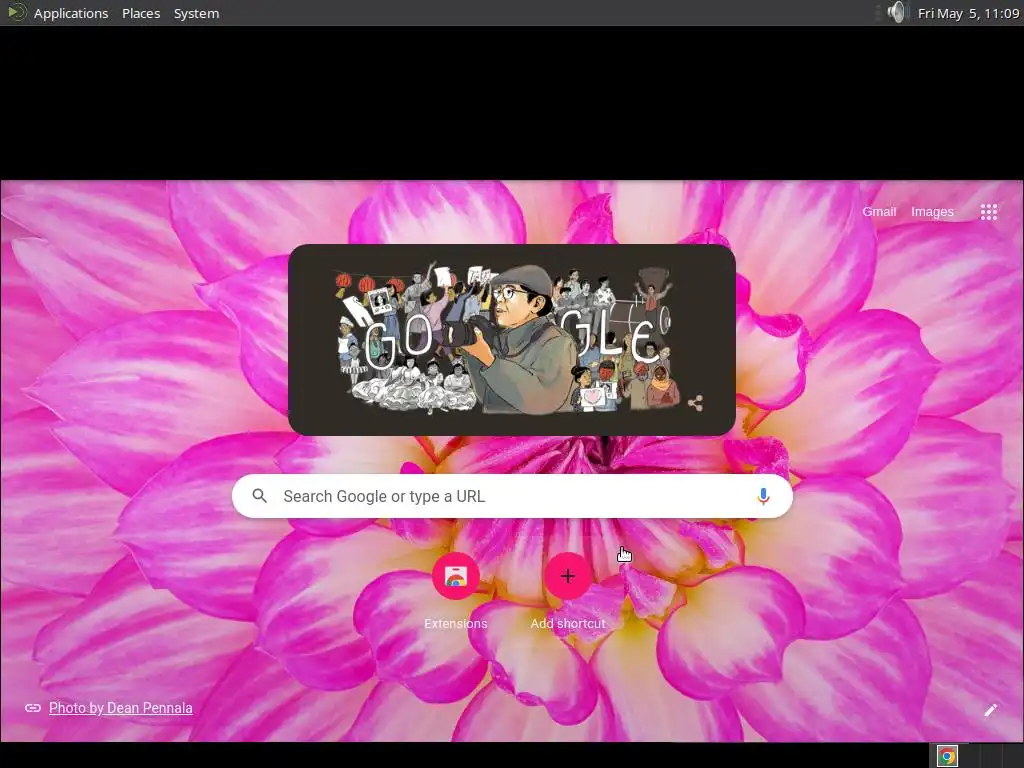
Task: Click the link icon beside photo credit
Action: 33,708
